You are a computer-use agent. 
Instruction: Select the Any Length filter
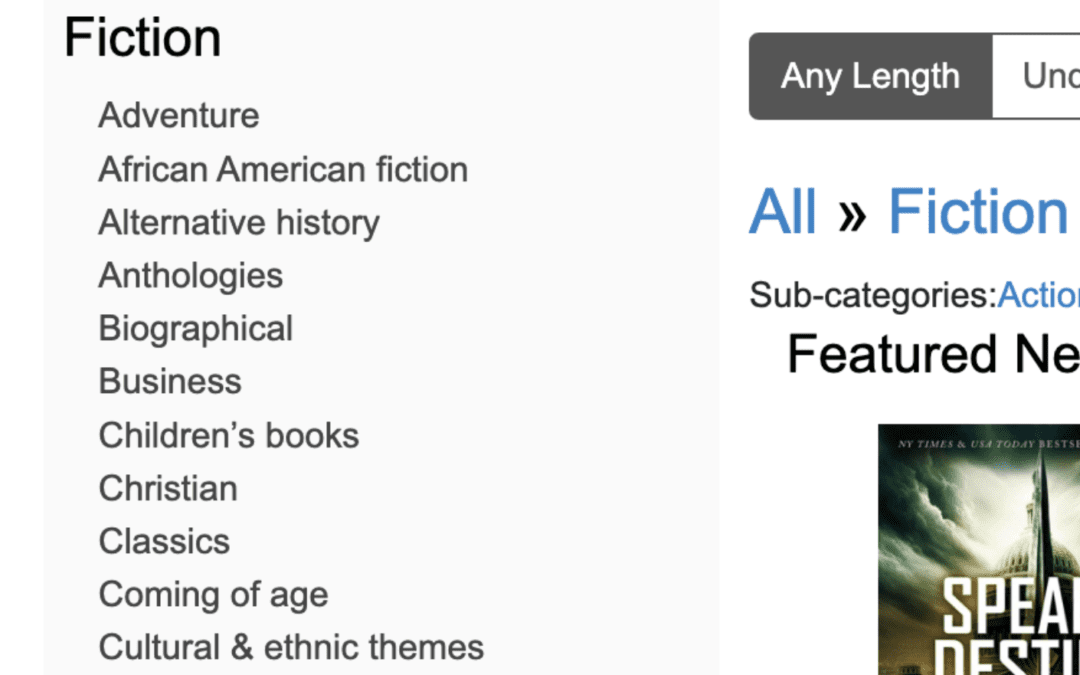click(x=869, y=76)
